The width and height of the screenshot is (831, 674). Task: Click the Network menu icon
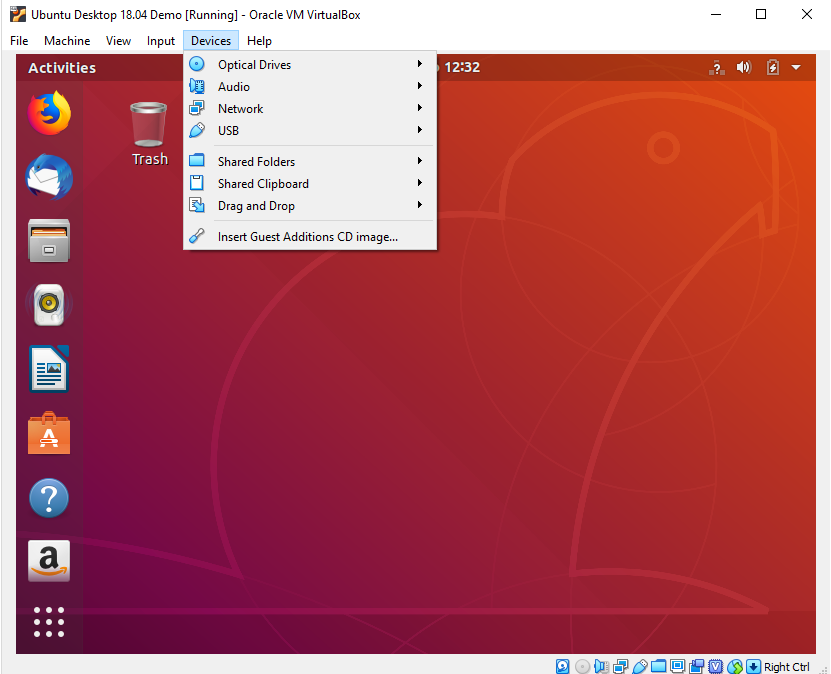(197, 108)
